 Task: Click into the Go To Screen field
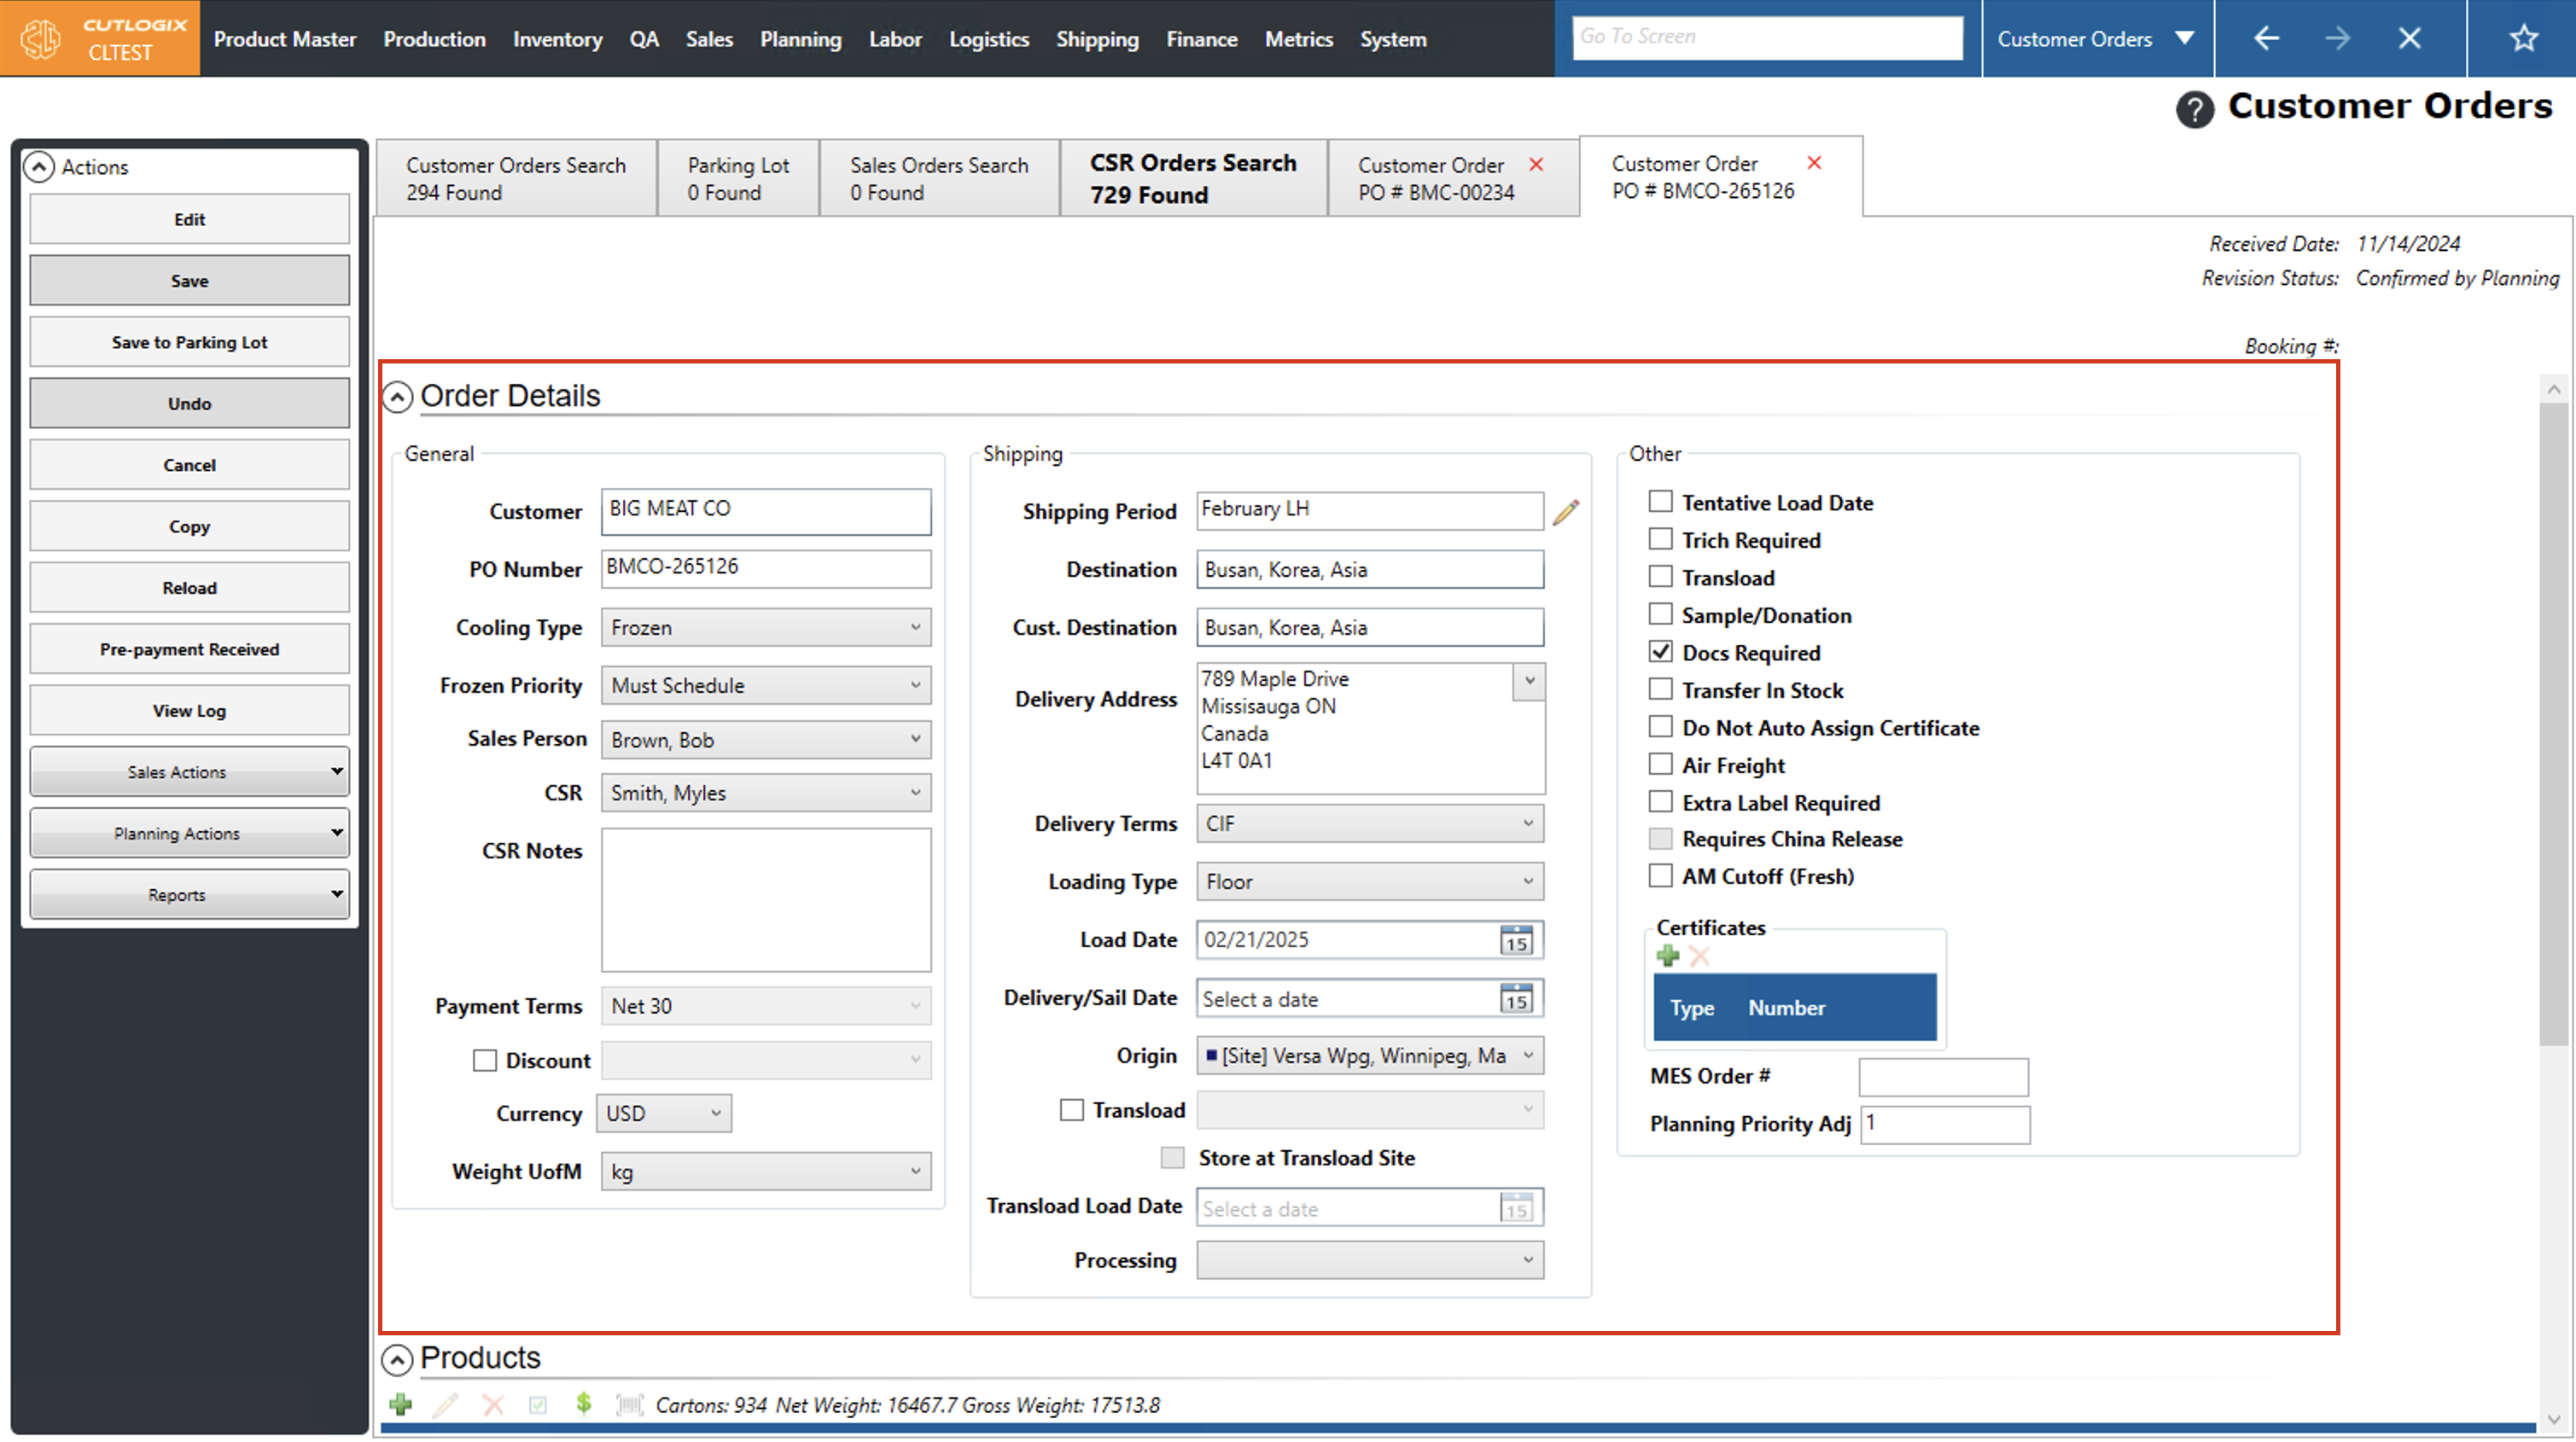pos(1766,37)
